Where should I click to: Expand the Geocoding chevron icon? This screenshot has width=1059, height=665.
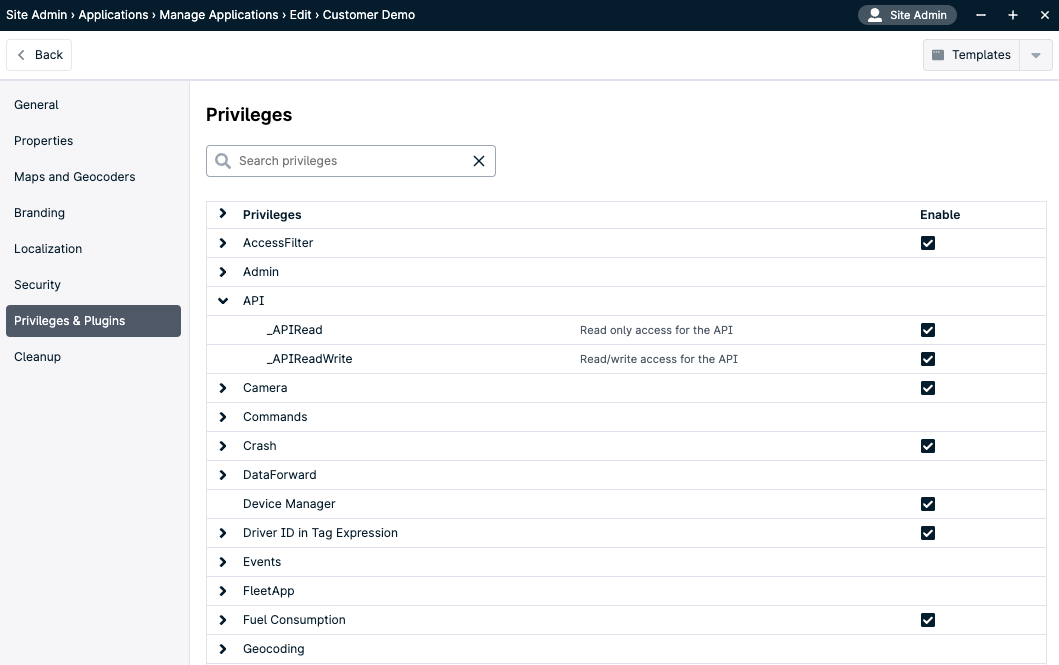click(x=223, y=649)
